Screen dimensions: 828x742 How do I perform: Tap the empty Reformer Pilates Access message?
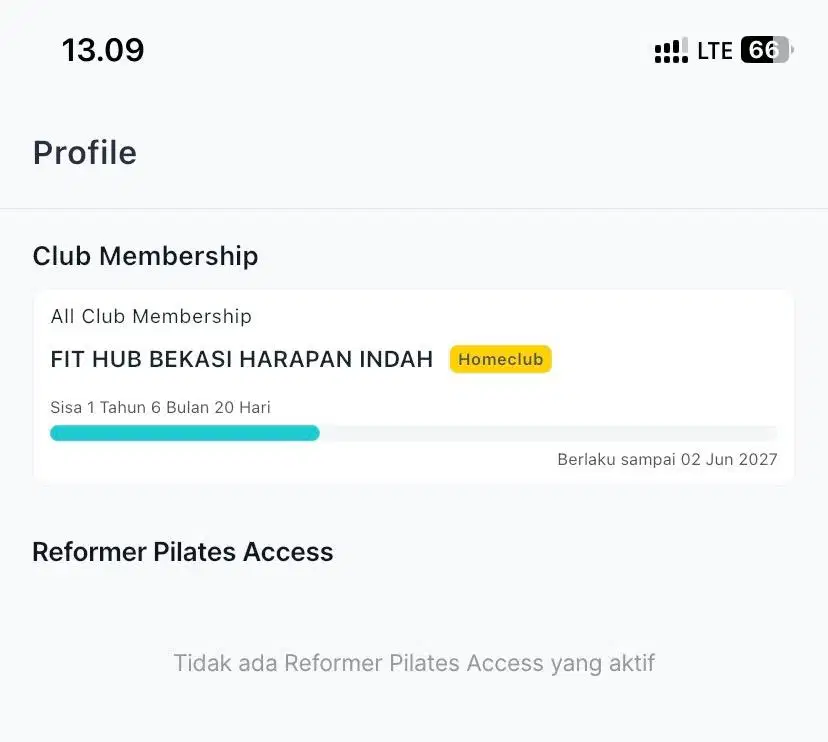414,662
